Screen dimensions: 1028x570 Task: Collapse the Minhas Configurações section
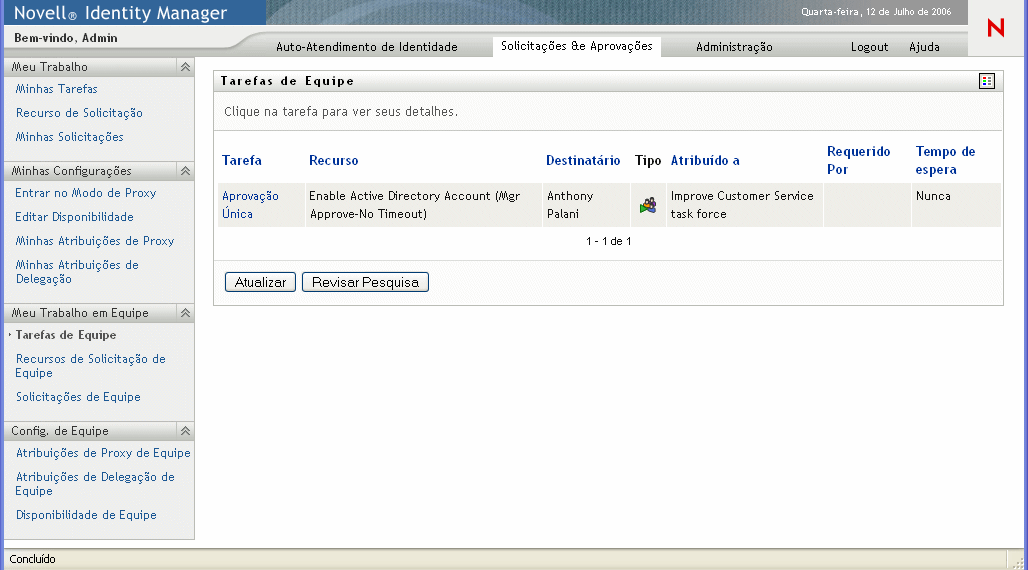(x=185, y=171)
